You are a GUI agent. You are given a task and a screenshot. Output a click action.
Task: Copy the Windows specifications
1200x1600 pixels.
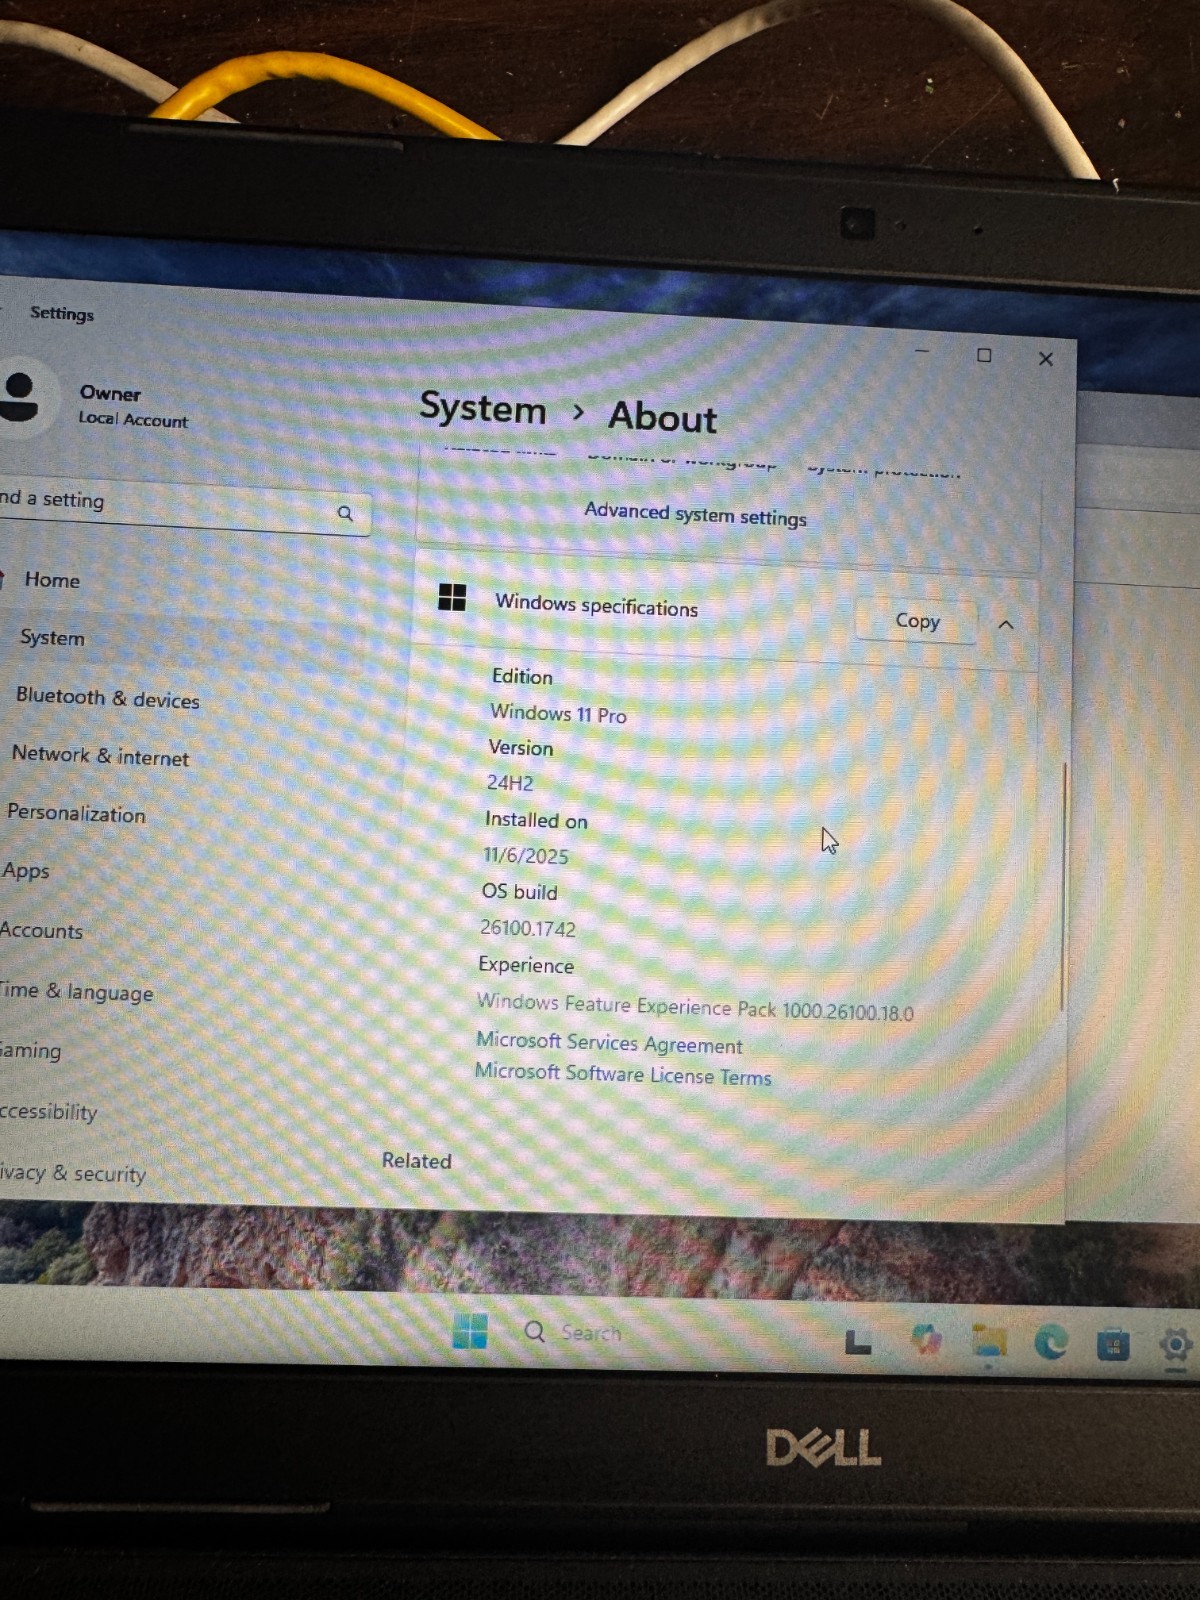point(917,621)
